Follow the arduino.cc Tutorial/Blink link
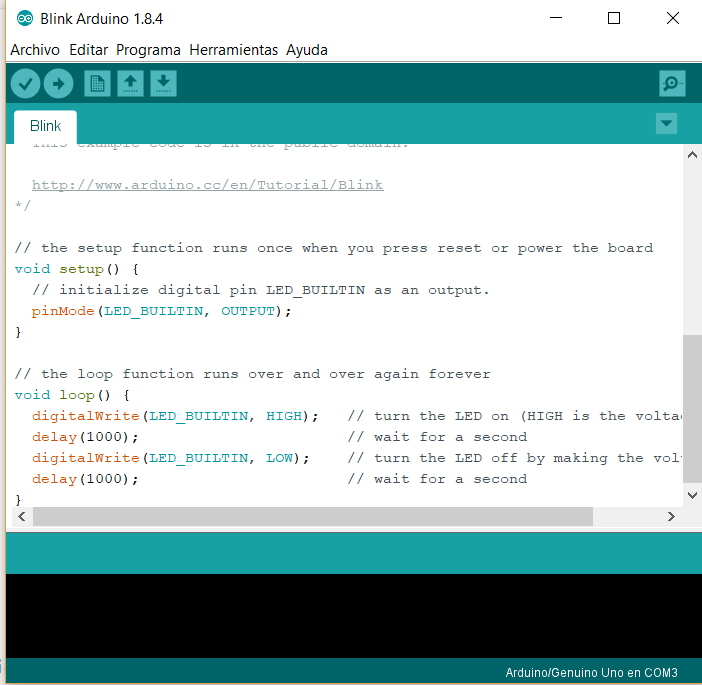The width and height of the screenshot is (702, 685). tap(208, 185)
